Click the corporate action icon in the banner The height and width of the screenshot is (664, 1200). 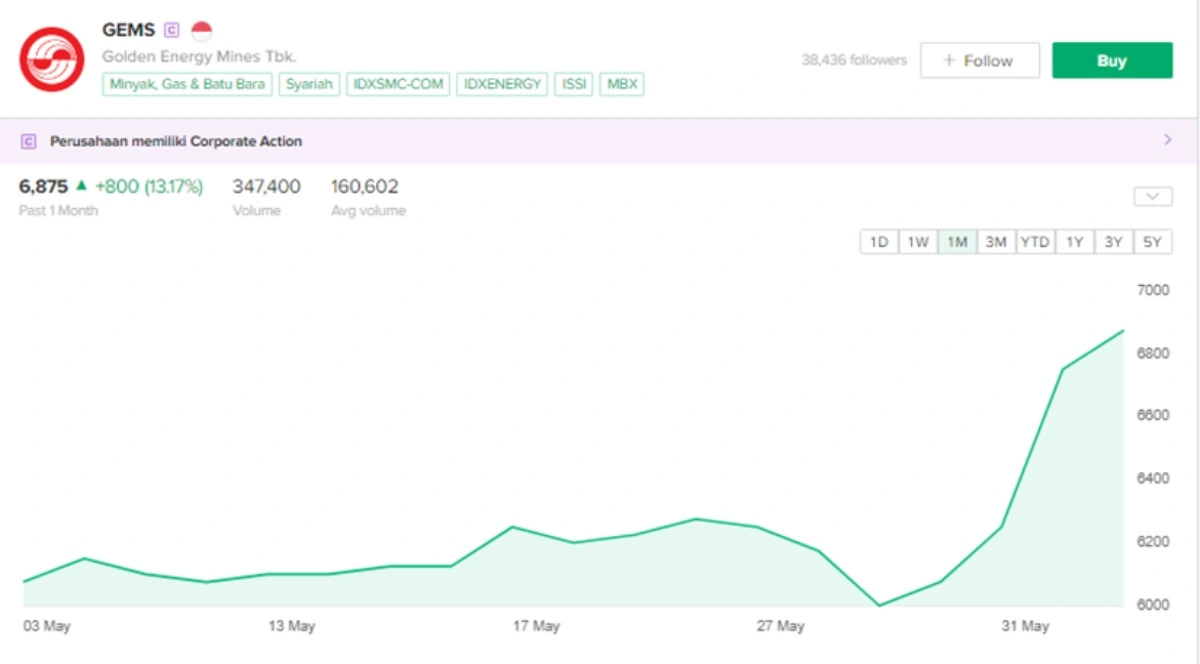(29, 141)
